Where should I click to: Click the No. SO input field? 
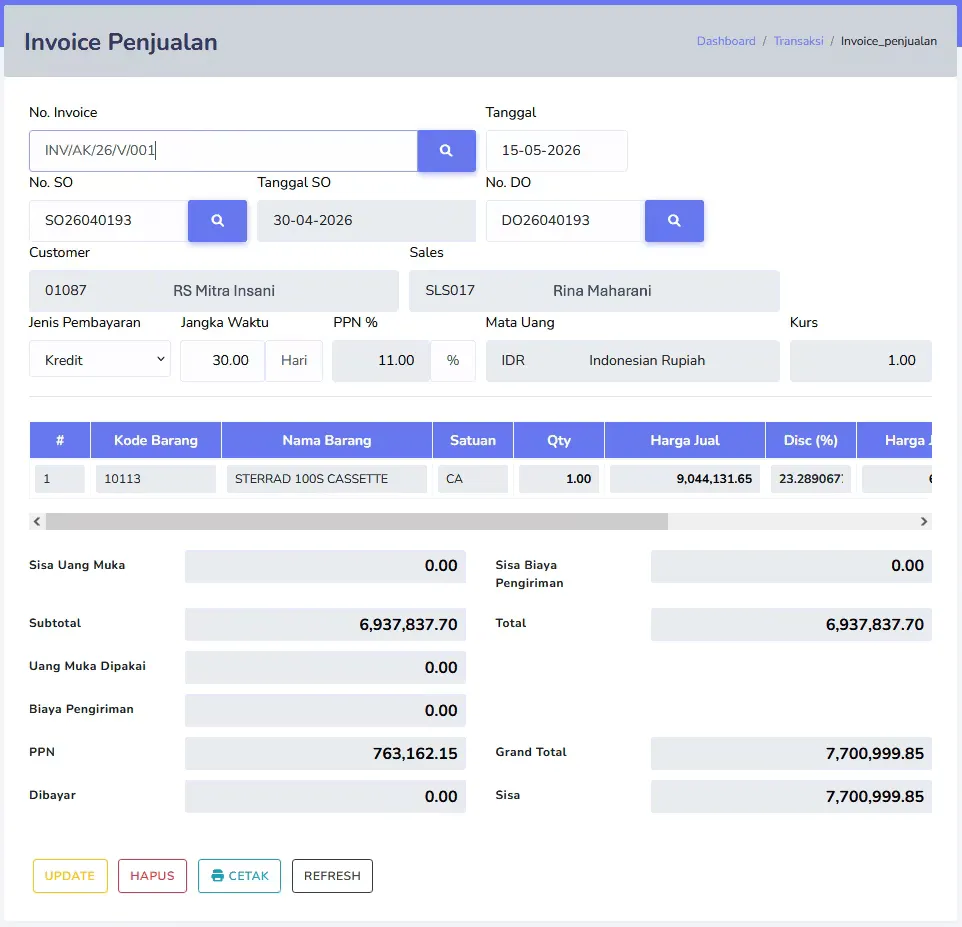pyautogui.click(x=109, y=220)
